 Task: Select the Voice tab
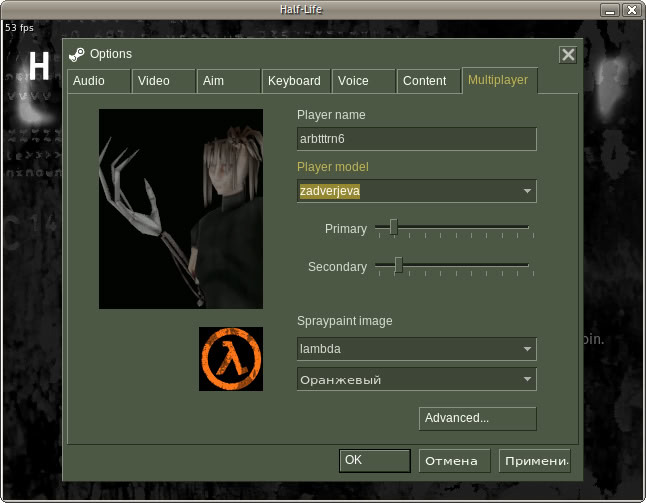pyautogui.click(x=362, y=81)
